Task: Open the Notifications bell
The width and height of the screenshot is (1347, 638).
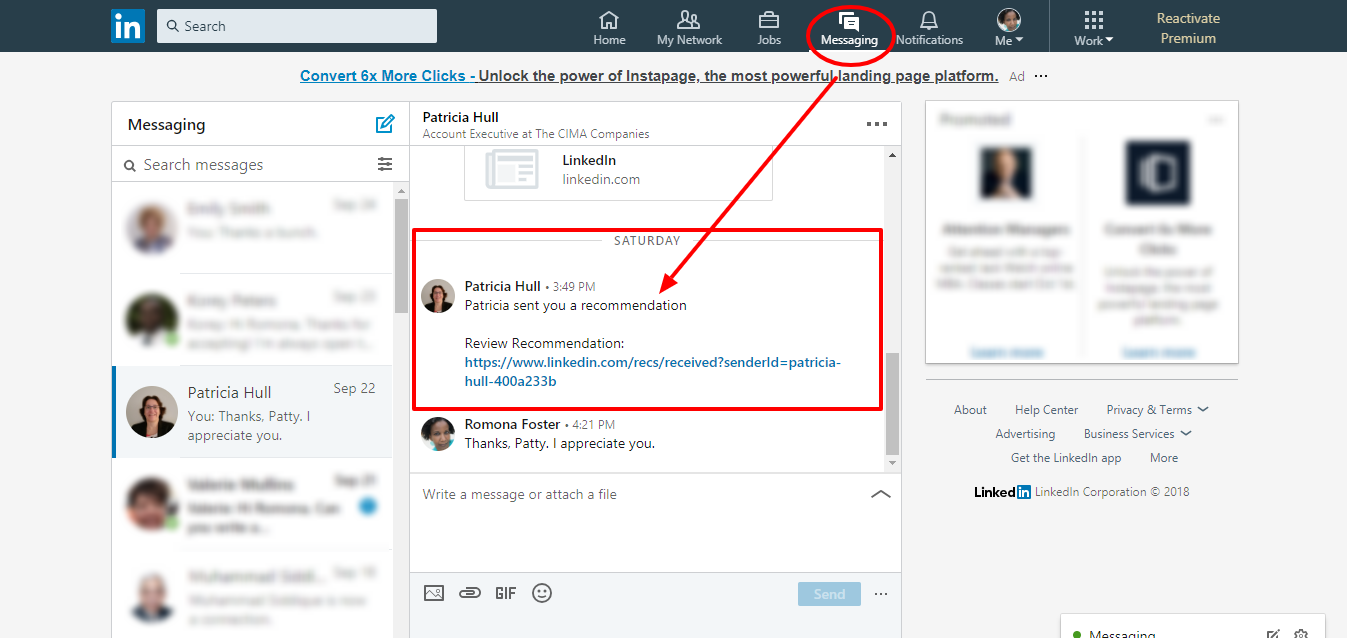Action: [929, 28]
